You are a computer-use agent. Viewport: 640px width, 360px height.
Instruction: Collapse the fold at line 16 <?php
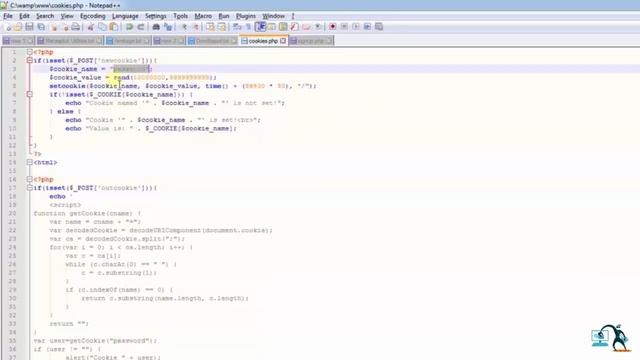coord(29,179)
